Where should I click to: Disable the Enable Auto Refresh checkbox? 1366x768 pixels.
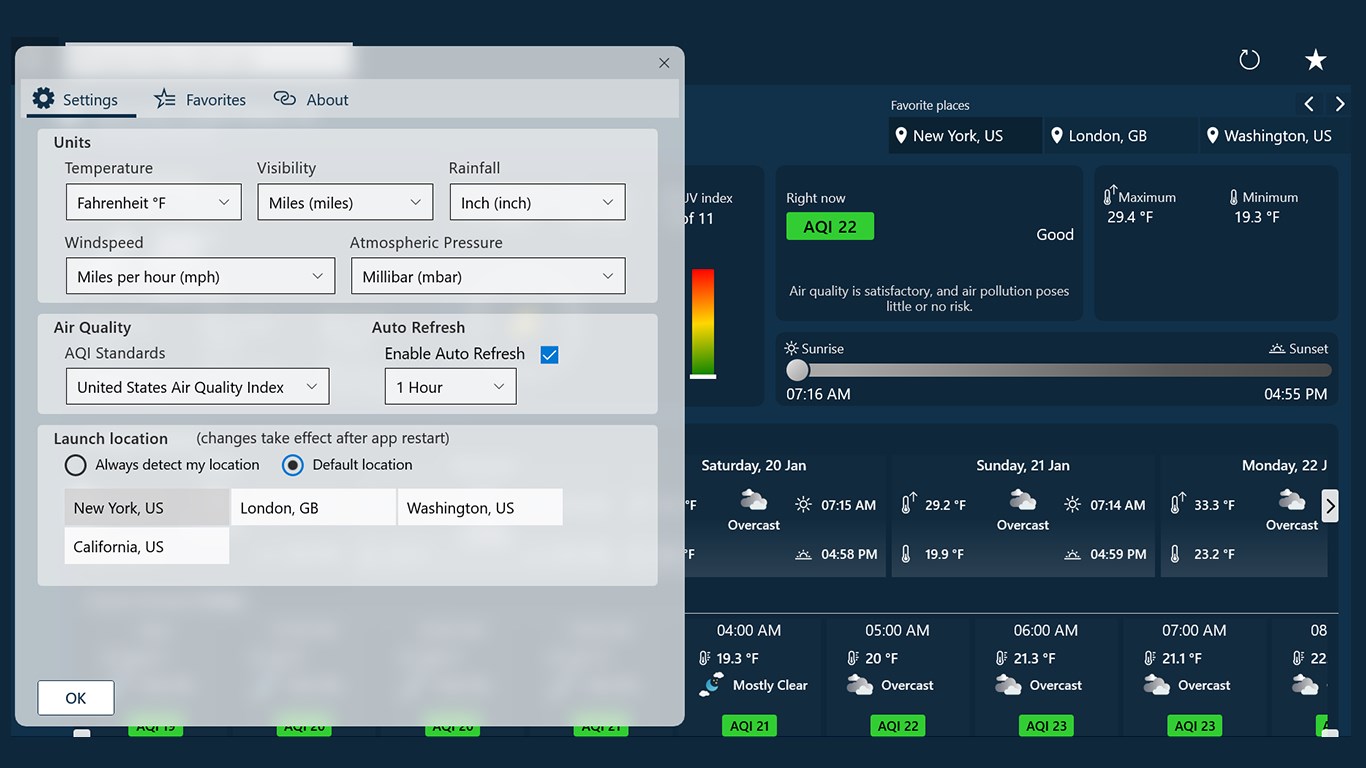click(549, 354)
